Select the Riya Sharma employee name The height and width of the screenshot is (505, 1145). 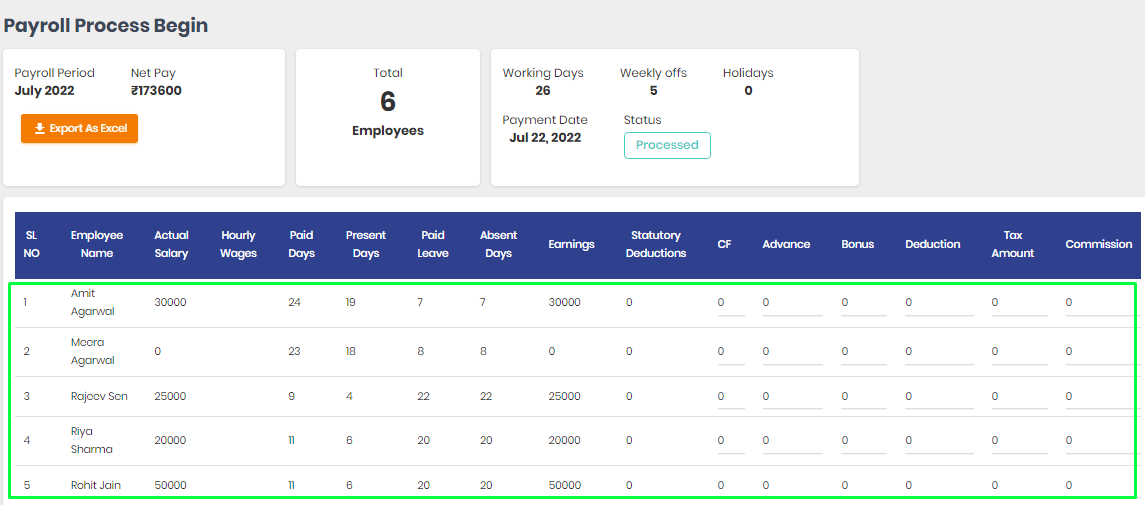point(92,440)
